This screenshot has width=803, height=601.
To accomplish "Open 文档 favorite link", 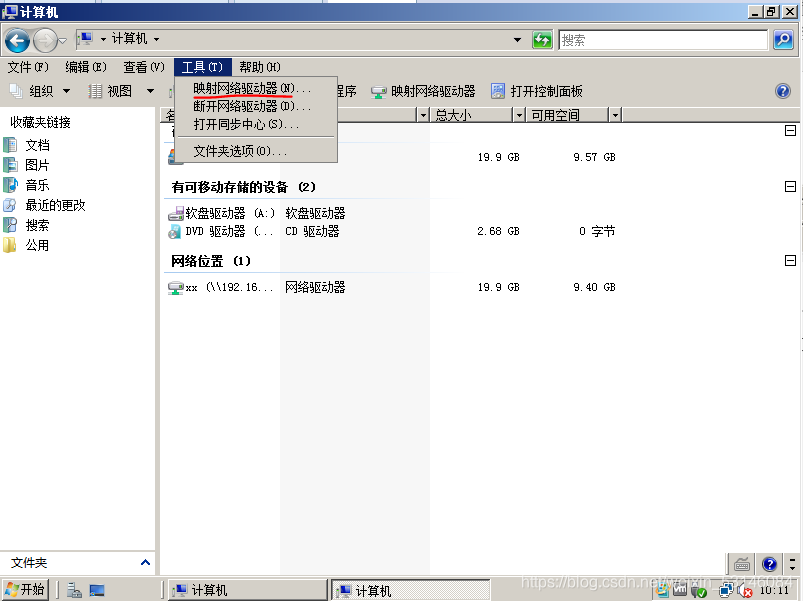I will coord(27,145).
